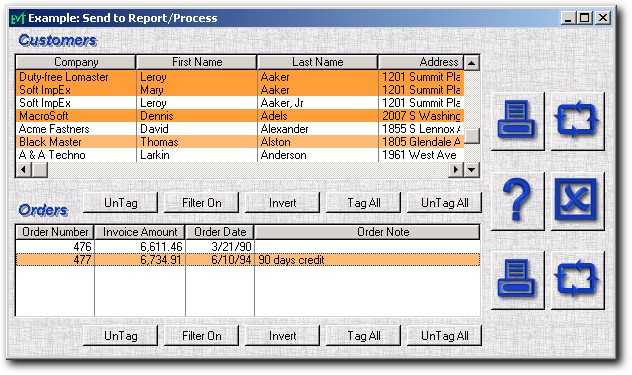This screenshot has width=632, height=375.
Task: Click UnTag All button above Orders grid
Action: tap(444, 202)
